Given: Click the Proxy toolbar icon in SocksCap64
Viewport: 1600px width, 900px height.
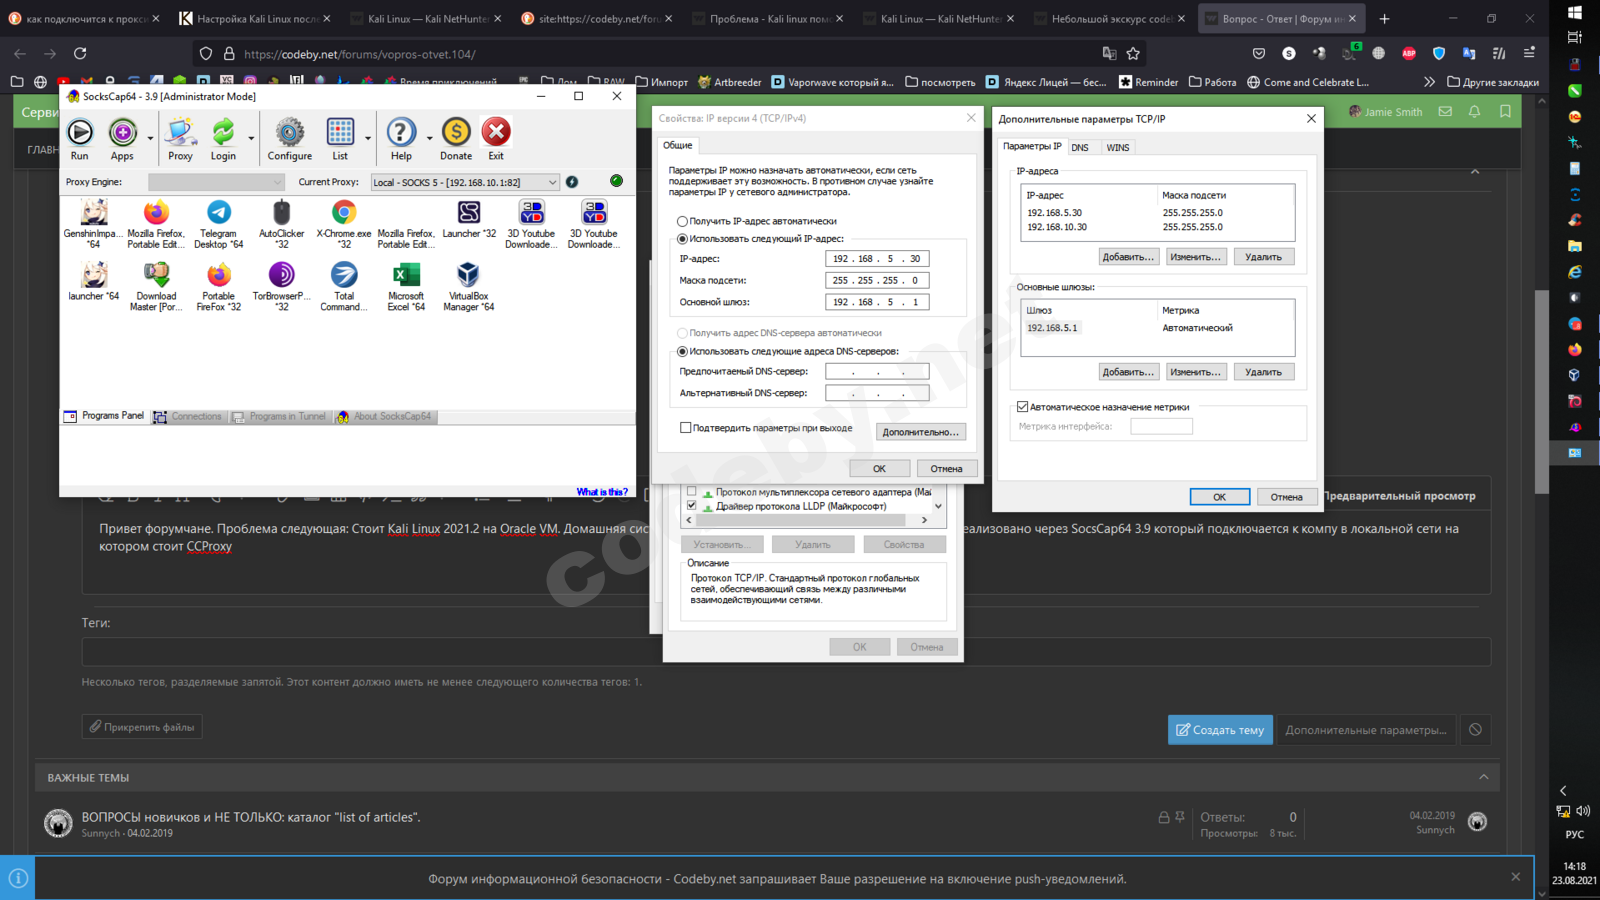Looking at the screenshot, I should point(180,132).
